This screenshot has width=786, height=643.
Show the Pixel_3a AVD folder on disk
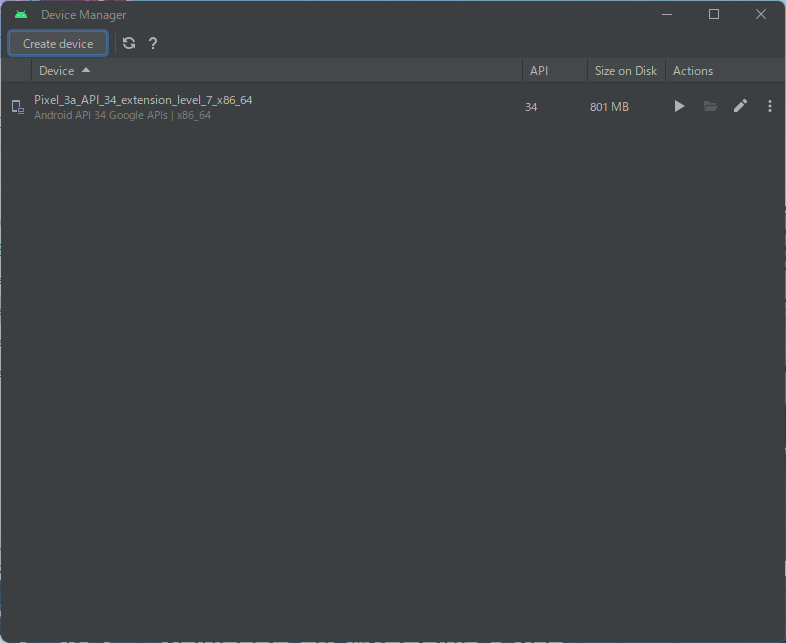(710, 106)
